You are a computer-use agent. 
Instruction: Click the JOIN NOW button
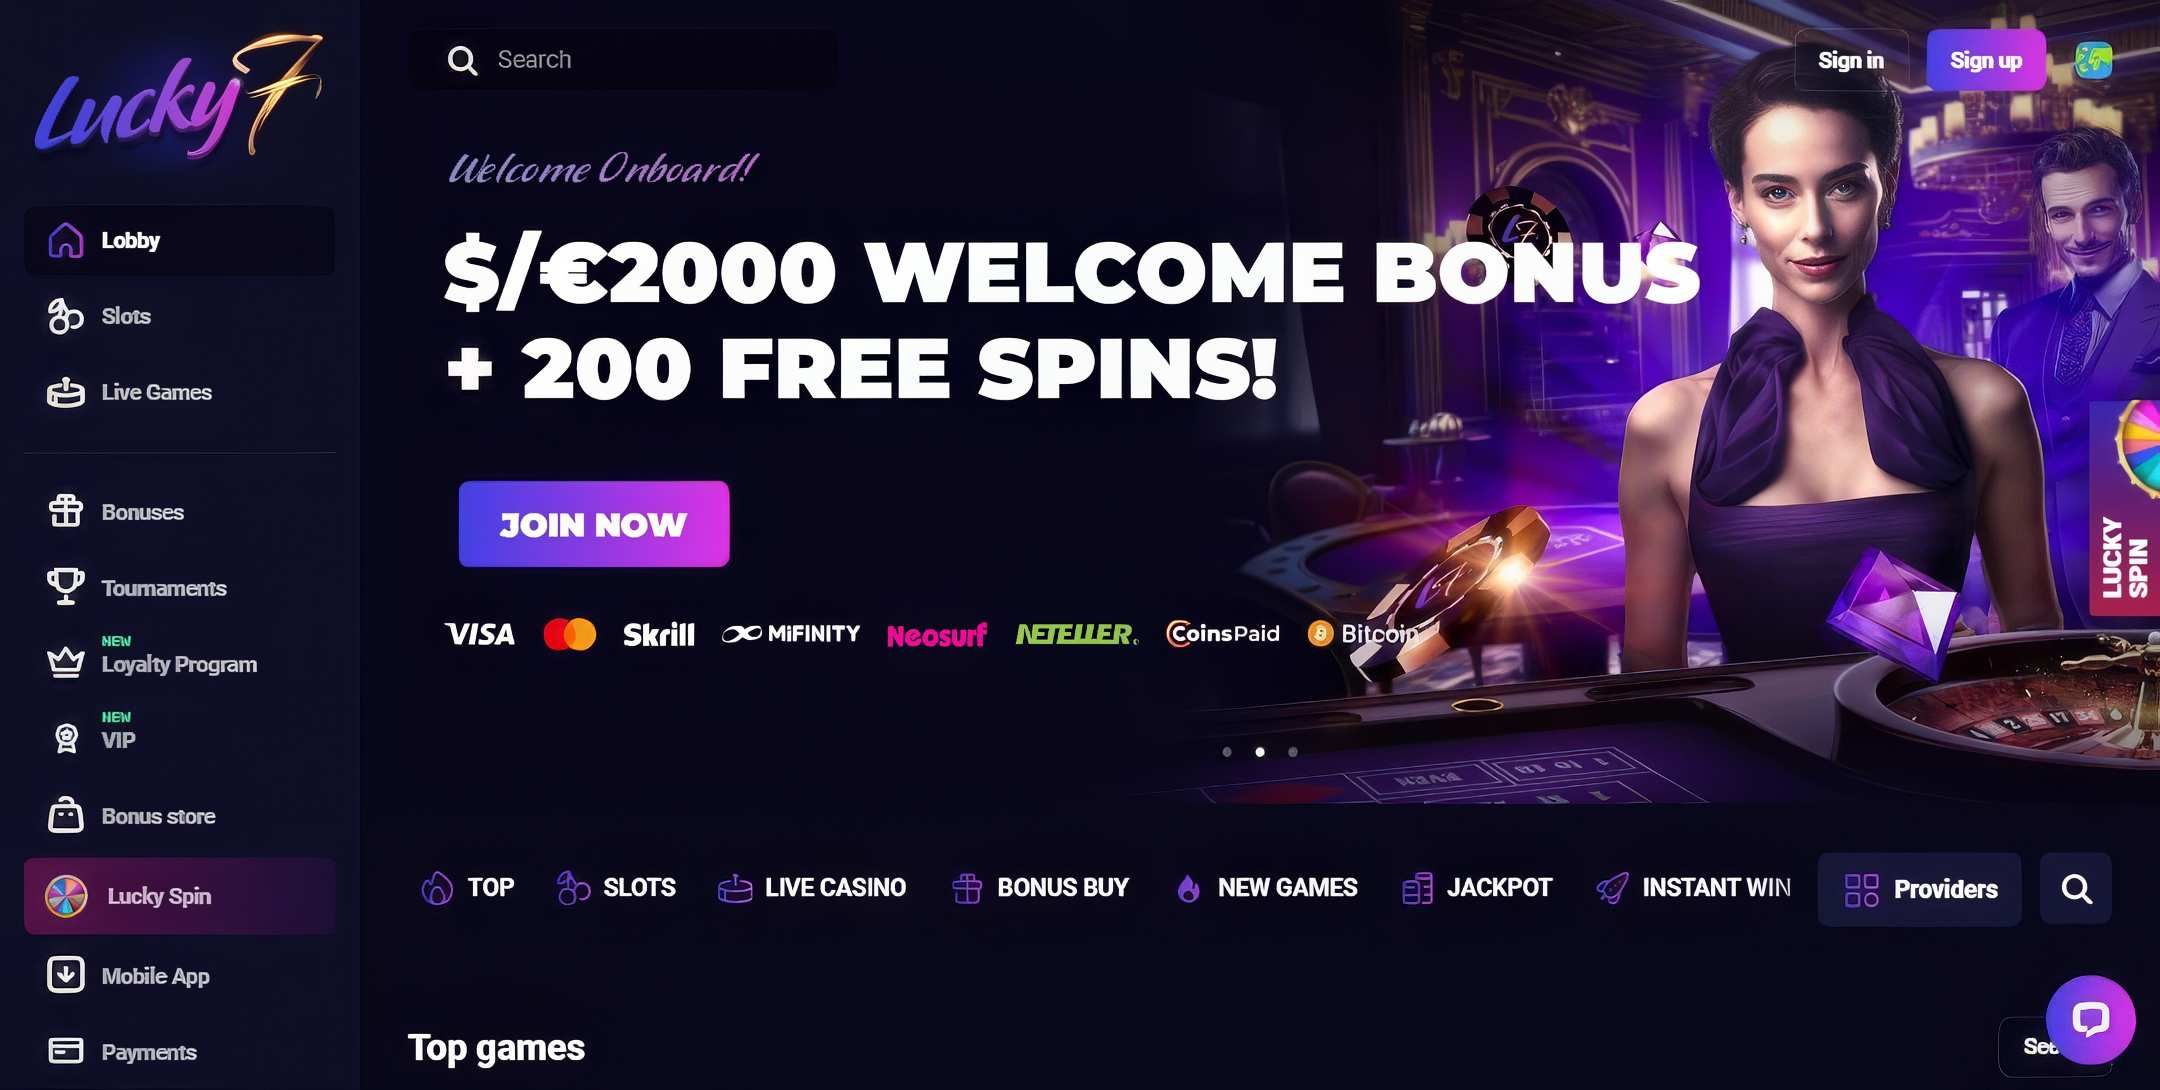pos(594,524)
